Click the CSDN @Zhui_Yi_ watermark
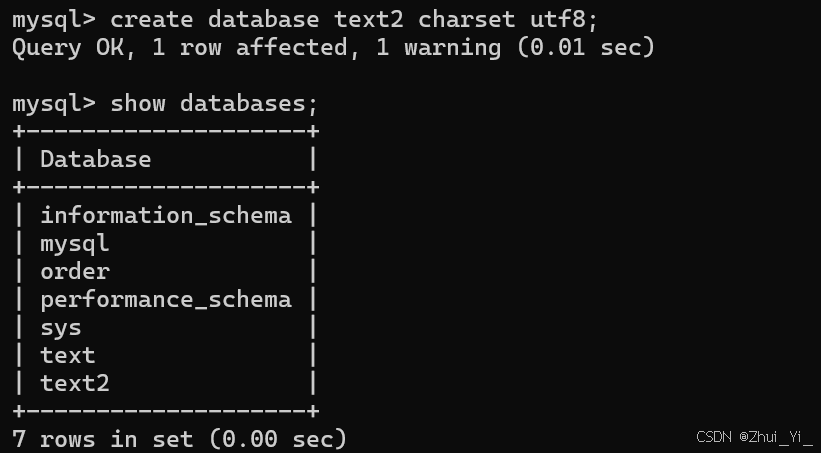Screen dimensions: 821x453 click(x=755, y=437)
